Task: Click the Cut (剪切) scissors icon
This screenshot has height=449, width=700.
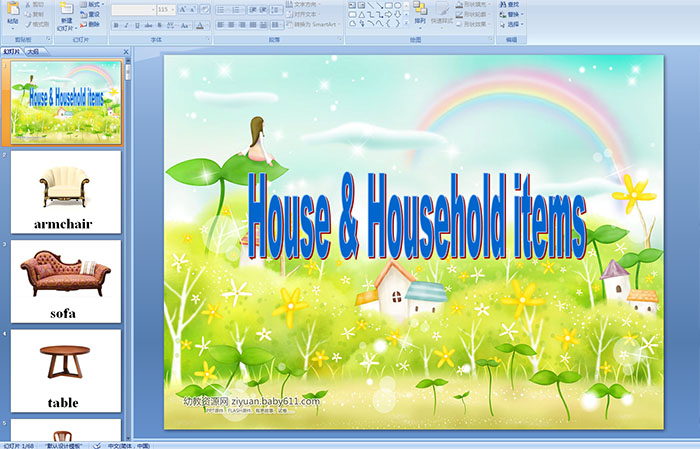Action: coord(28,4)
